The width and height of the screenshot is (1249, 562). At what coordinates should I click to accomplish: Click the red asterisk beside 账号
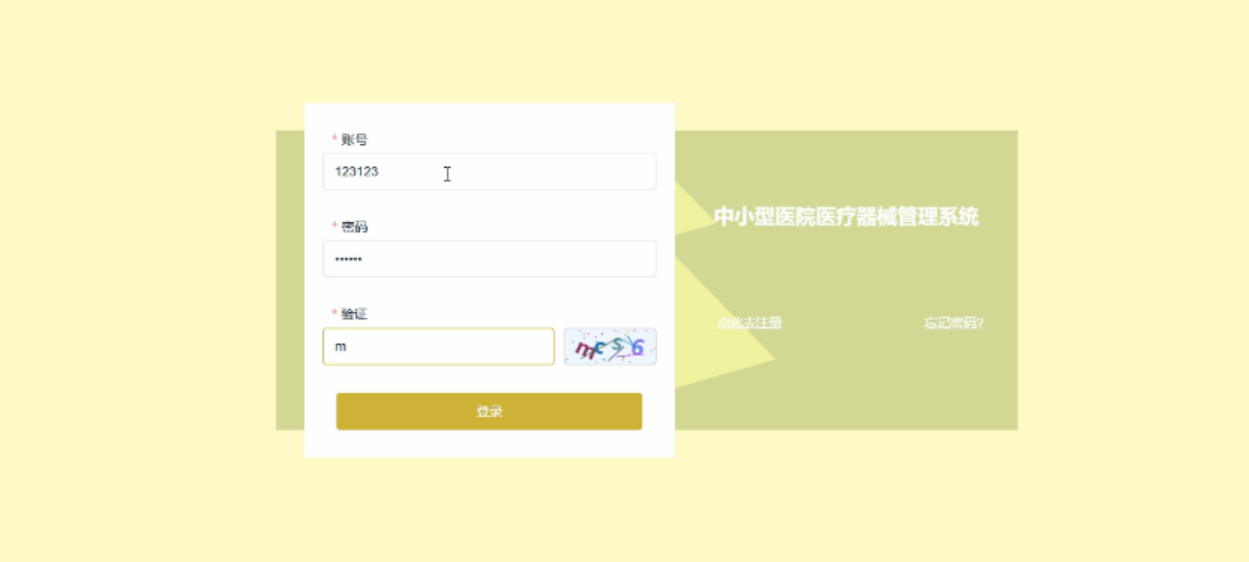coord(335,139)
